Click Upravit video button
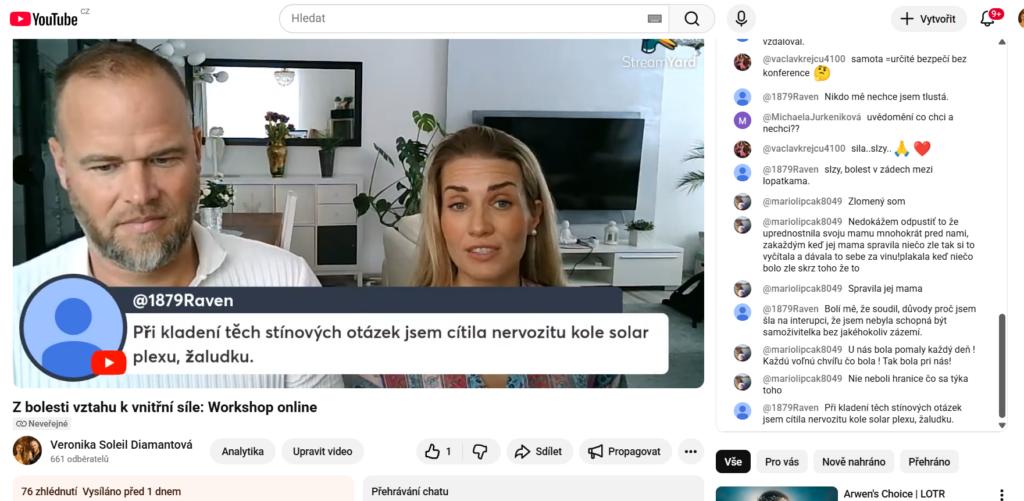1024x501 pixels. click(x=322, y=452)
